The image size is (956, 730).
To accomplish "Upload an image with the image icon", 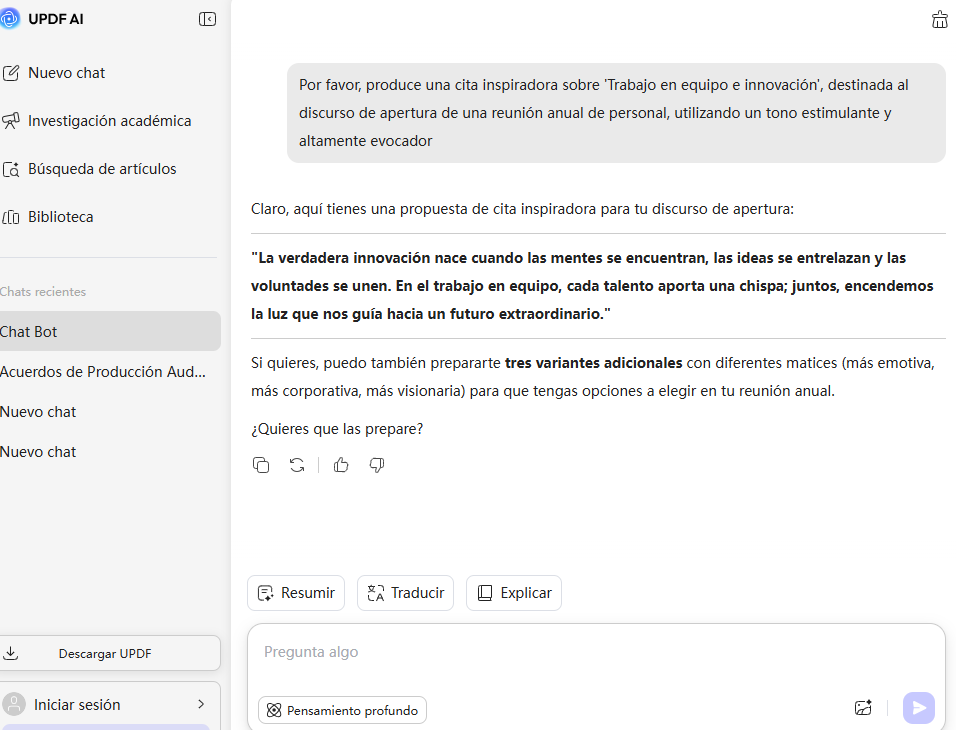I will pos(863,707).
